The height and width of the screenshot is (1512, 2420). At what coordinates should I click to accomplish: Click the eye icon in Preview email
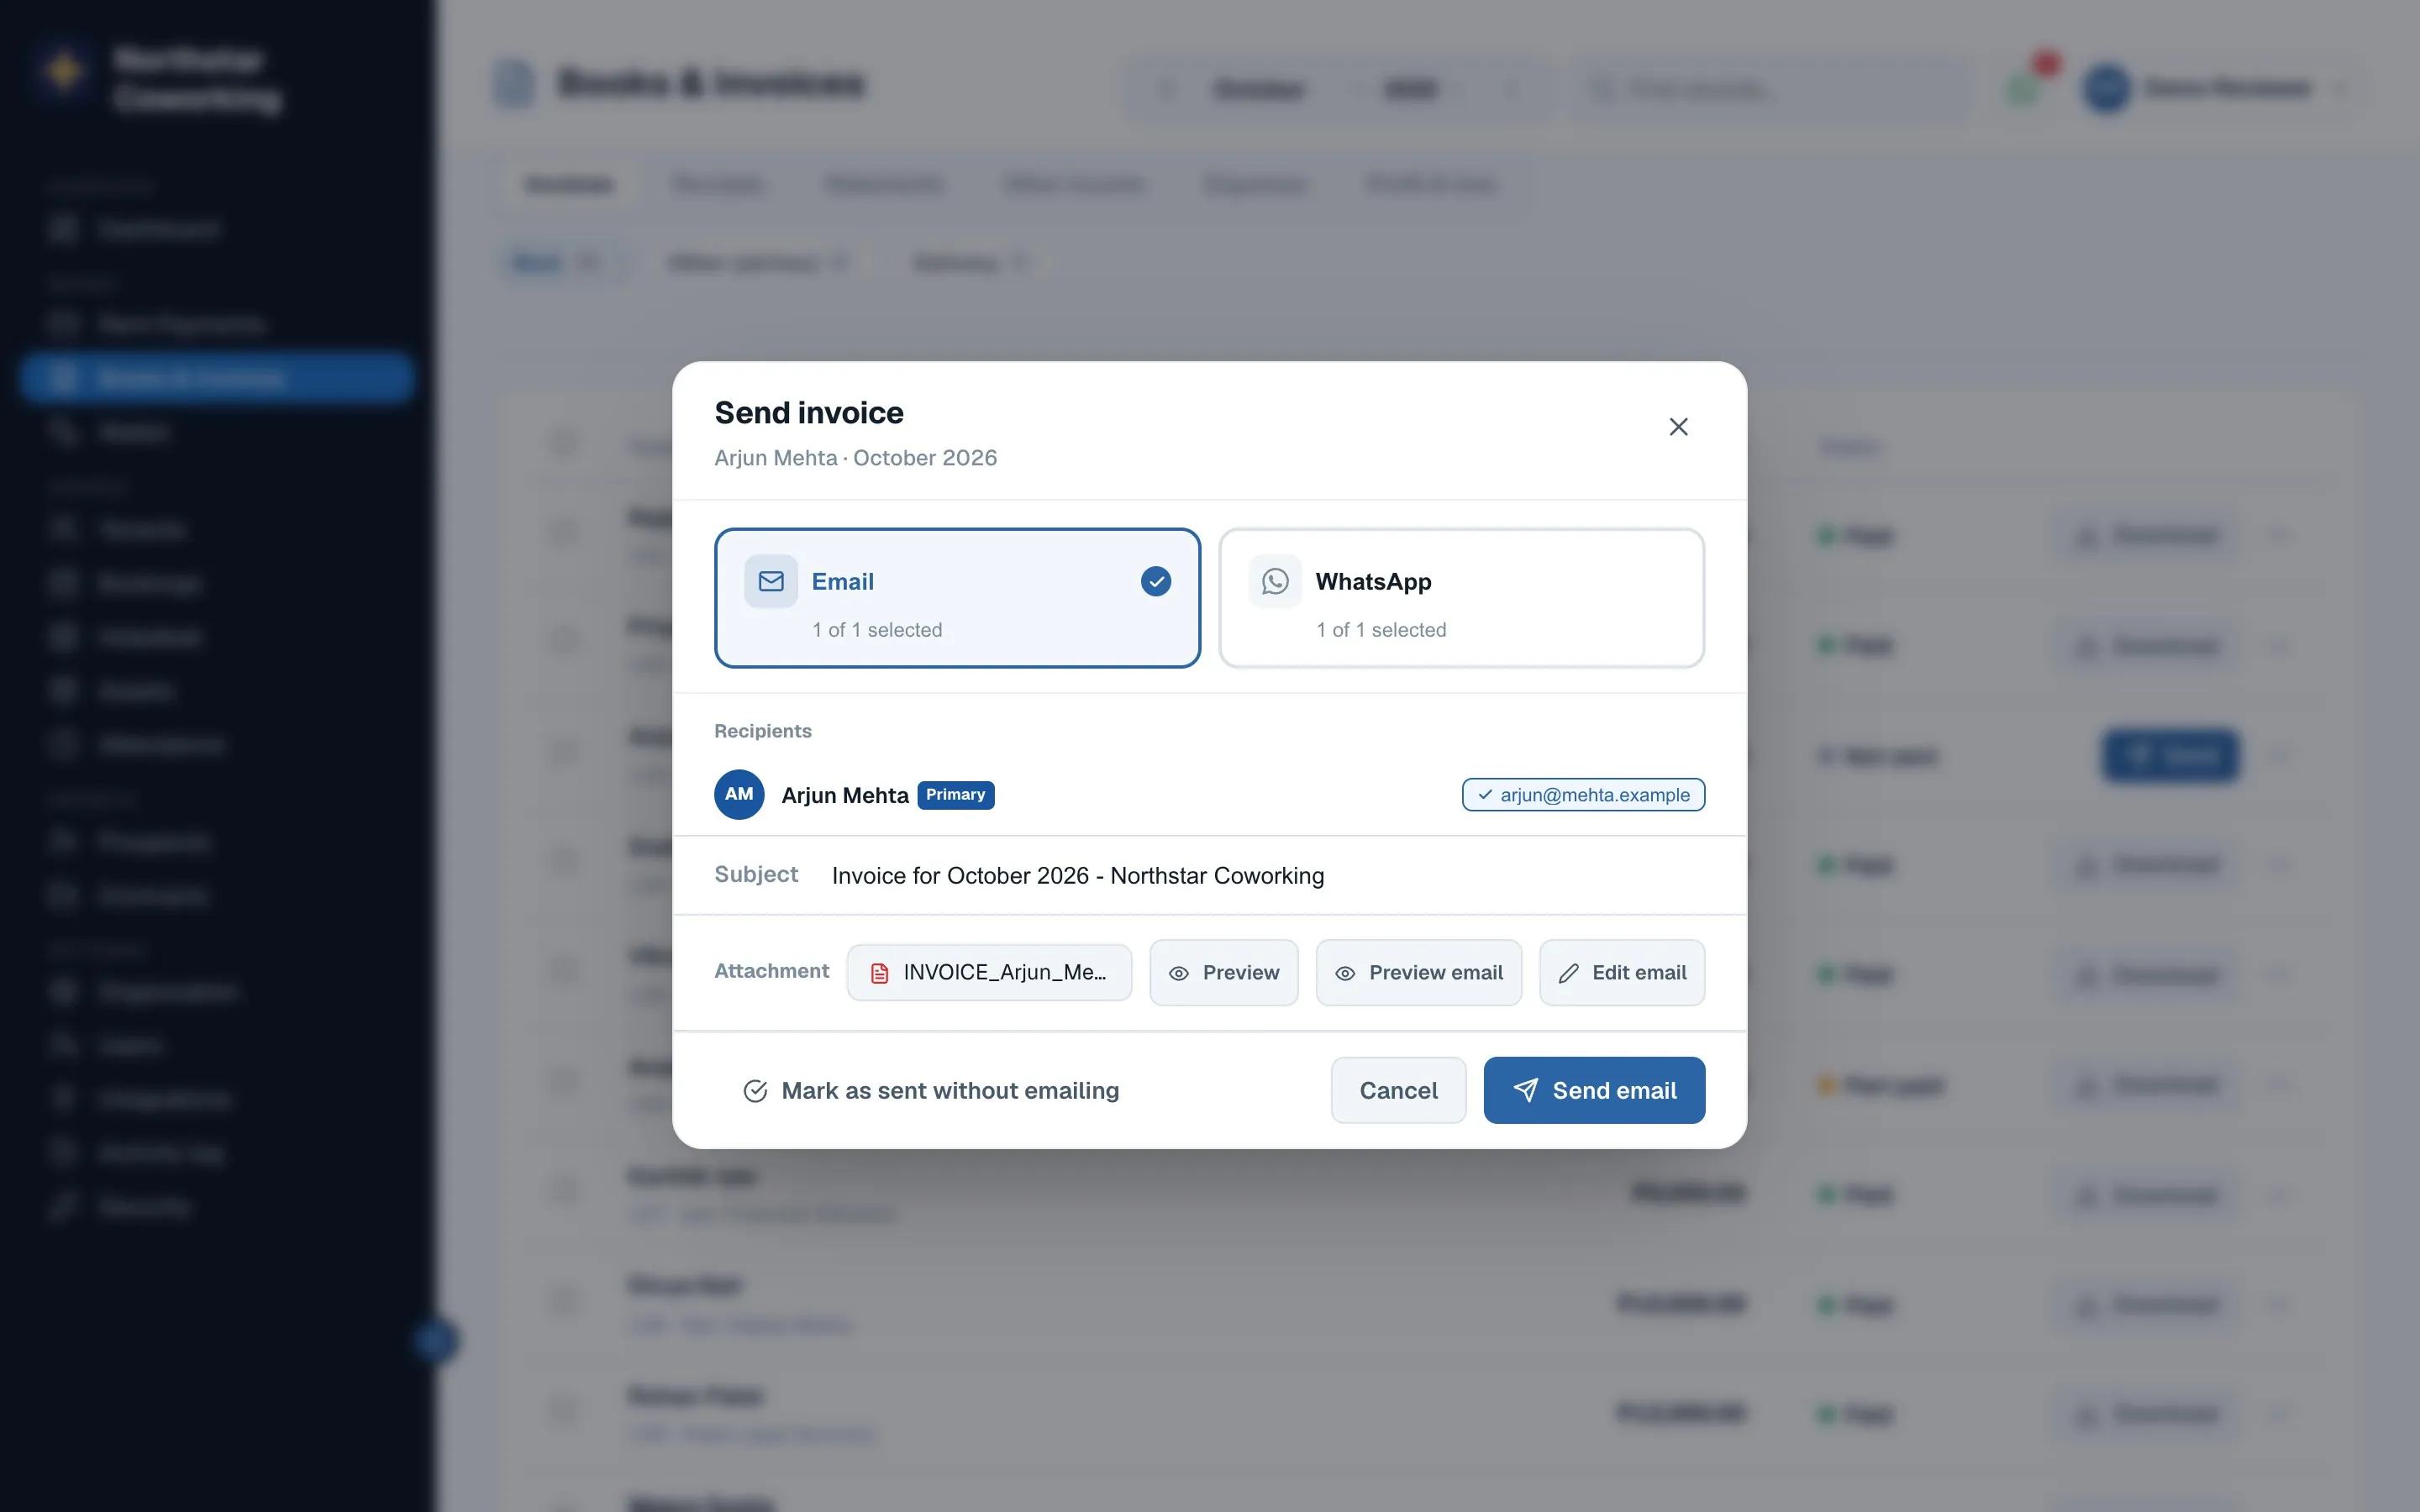coord(1345,973)
